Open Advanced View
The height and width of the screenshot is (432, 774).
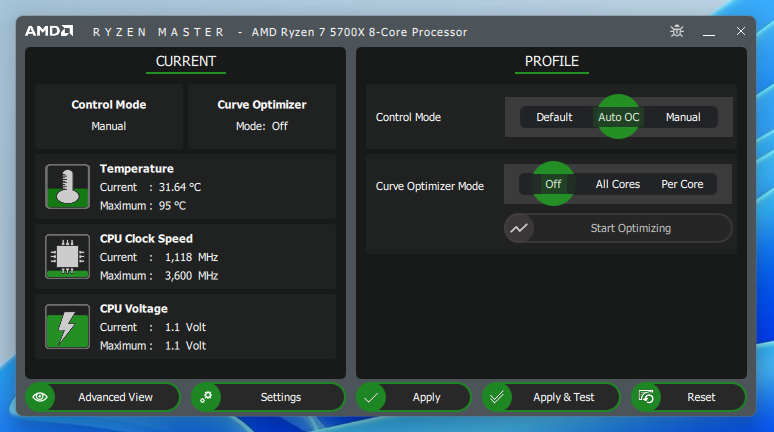103,397
